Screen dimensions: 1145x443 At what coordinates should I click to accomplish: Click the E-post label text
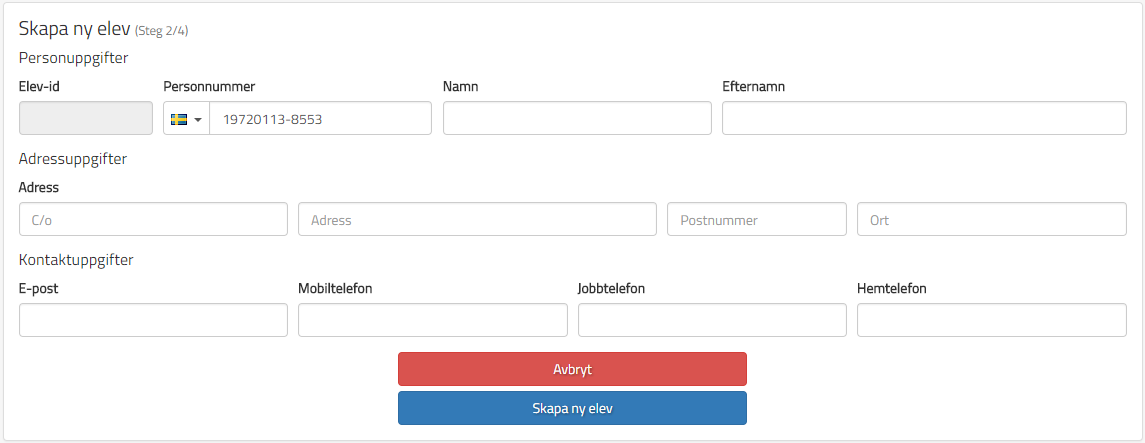[x=39, y=289]
